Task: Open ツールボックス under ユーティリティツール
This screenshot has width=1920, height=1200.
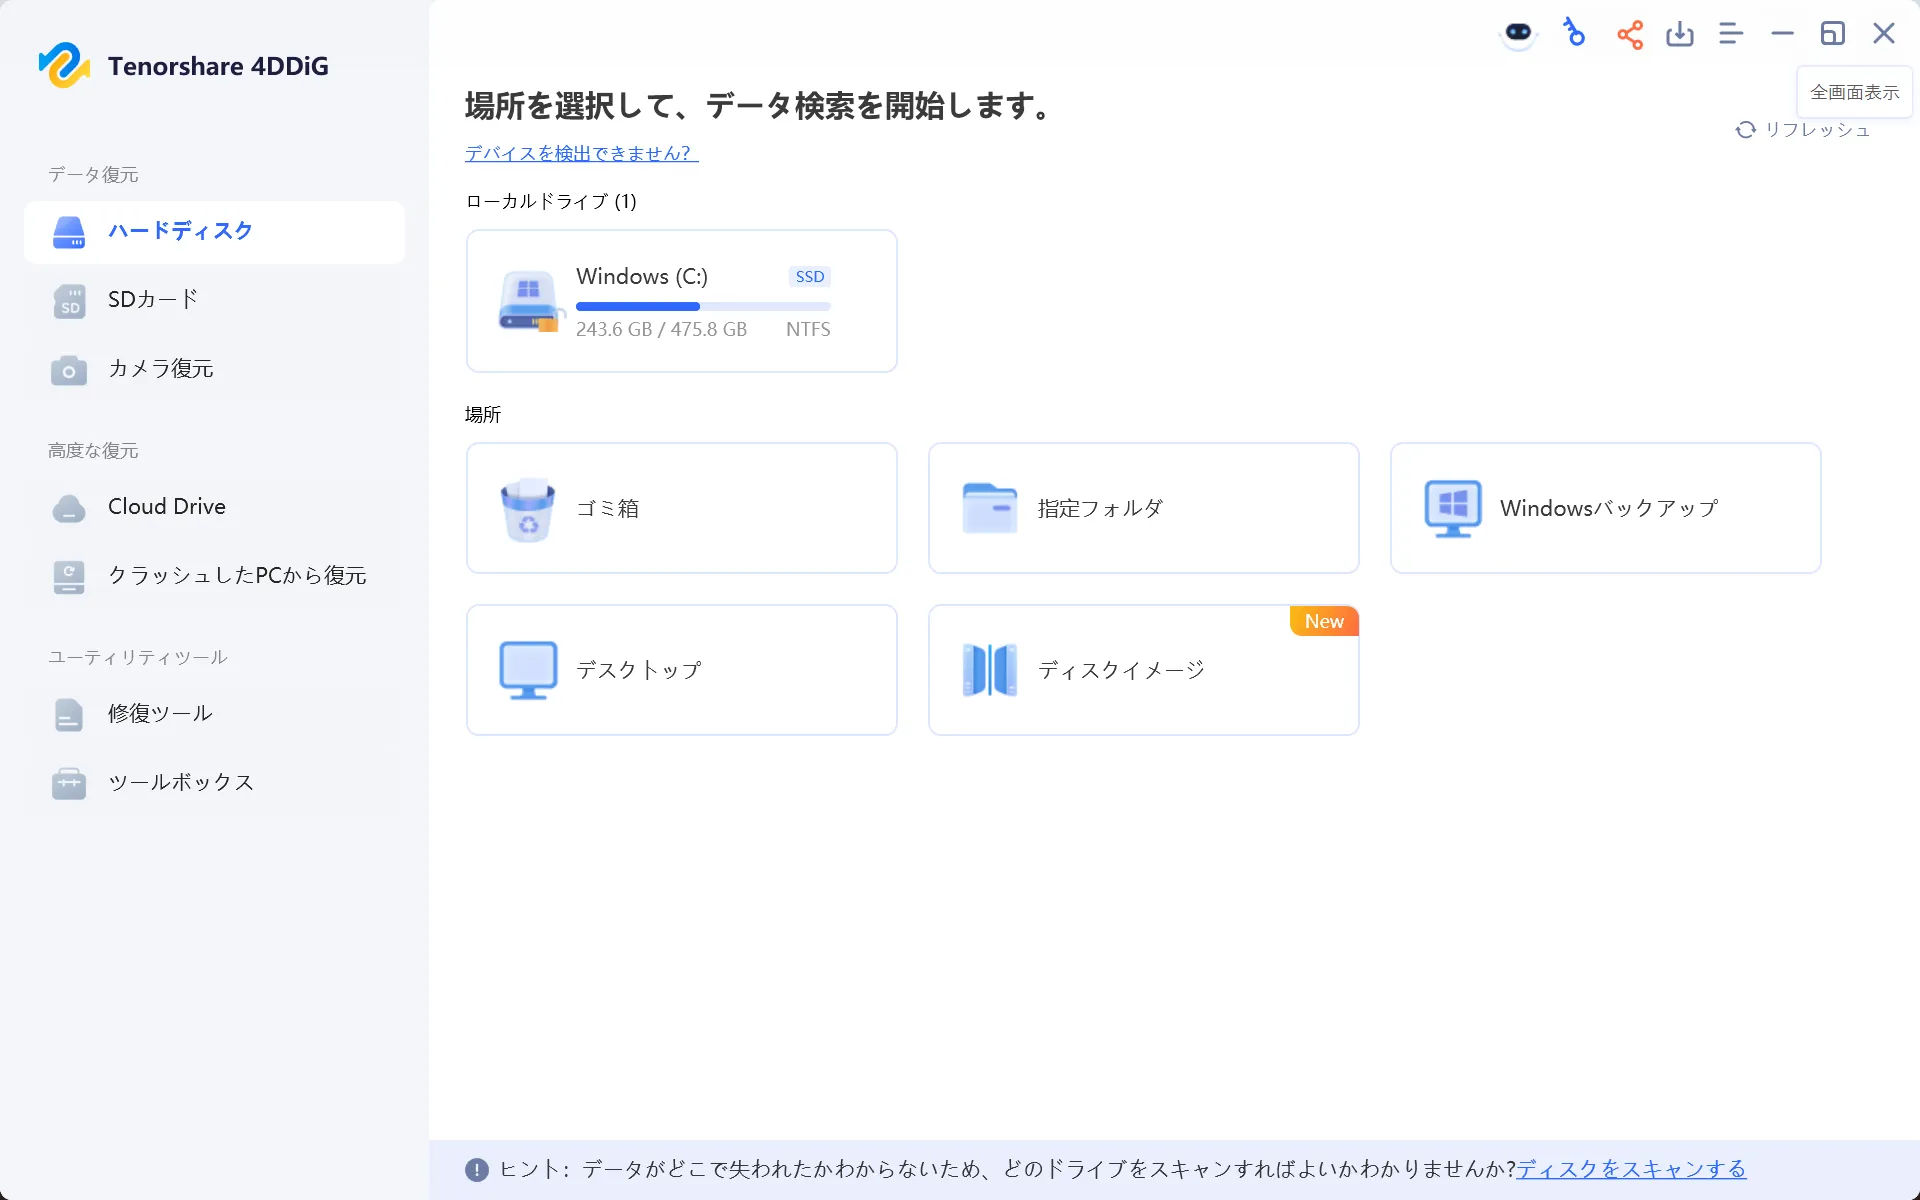Action: coord(181,783)
